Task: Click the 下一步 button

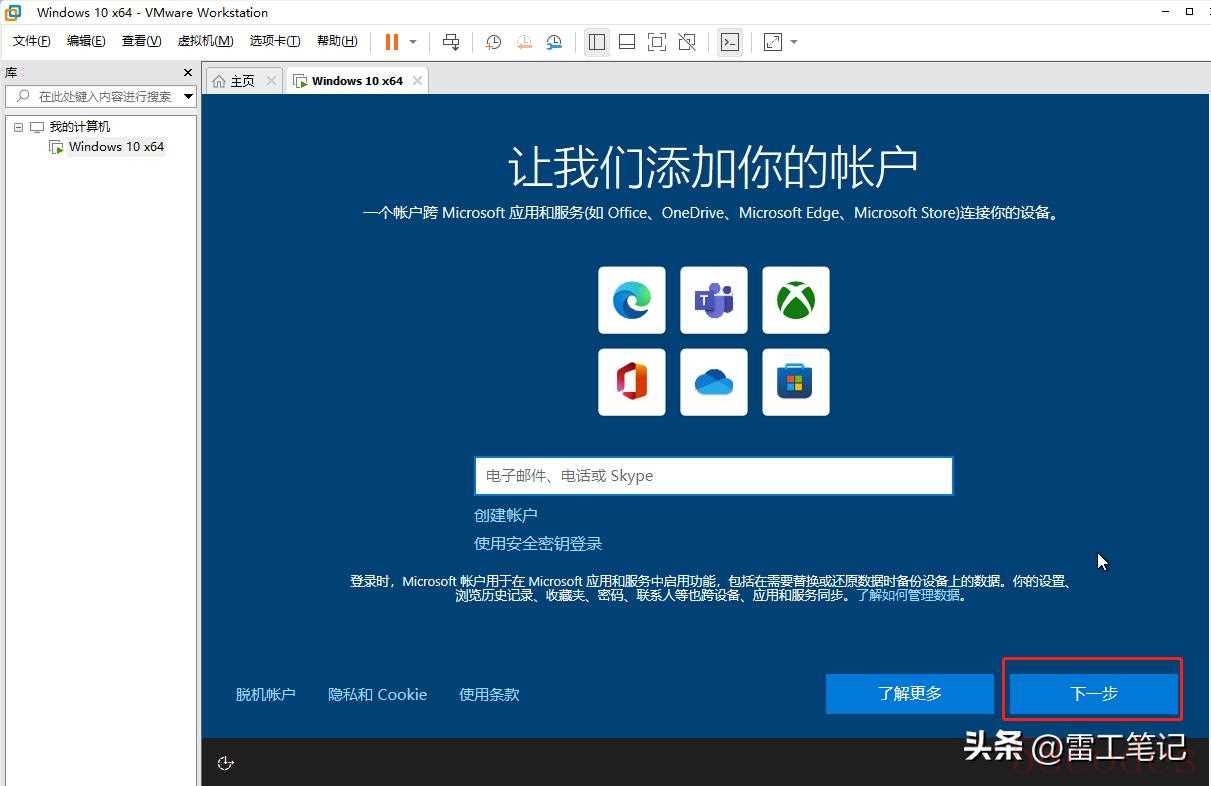Action: [1093, 693]
